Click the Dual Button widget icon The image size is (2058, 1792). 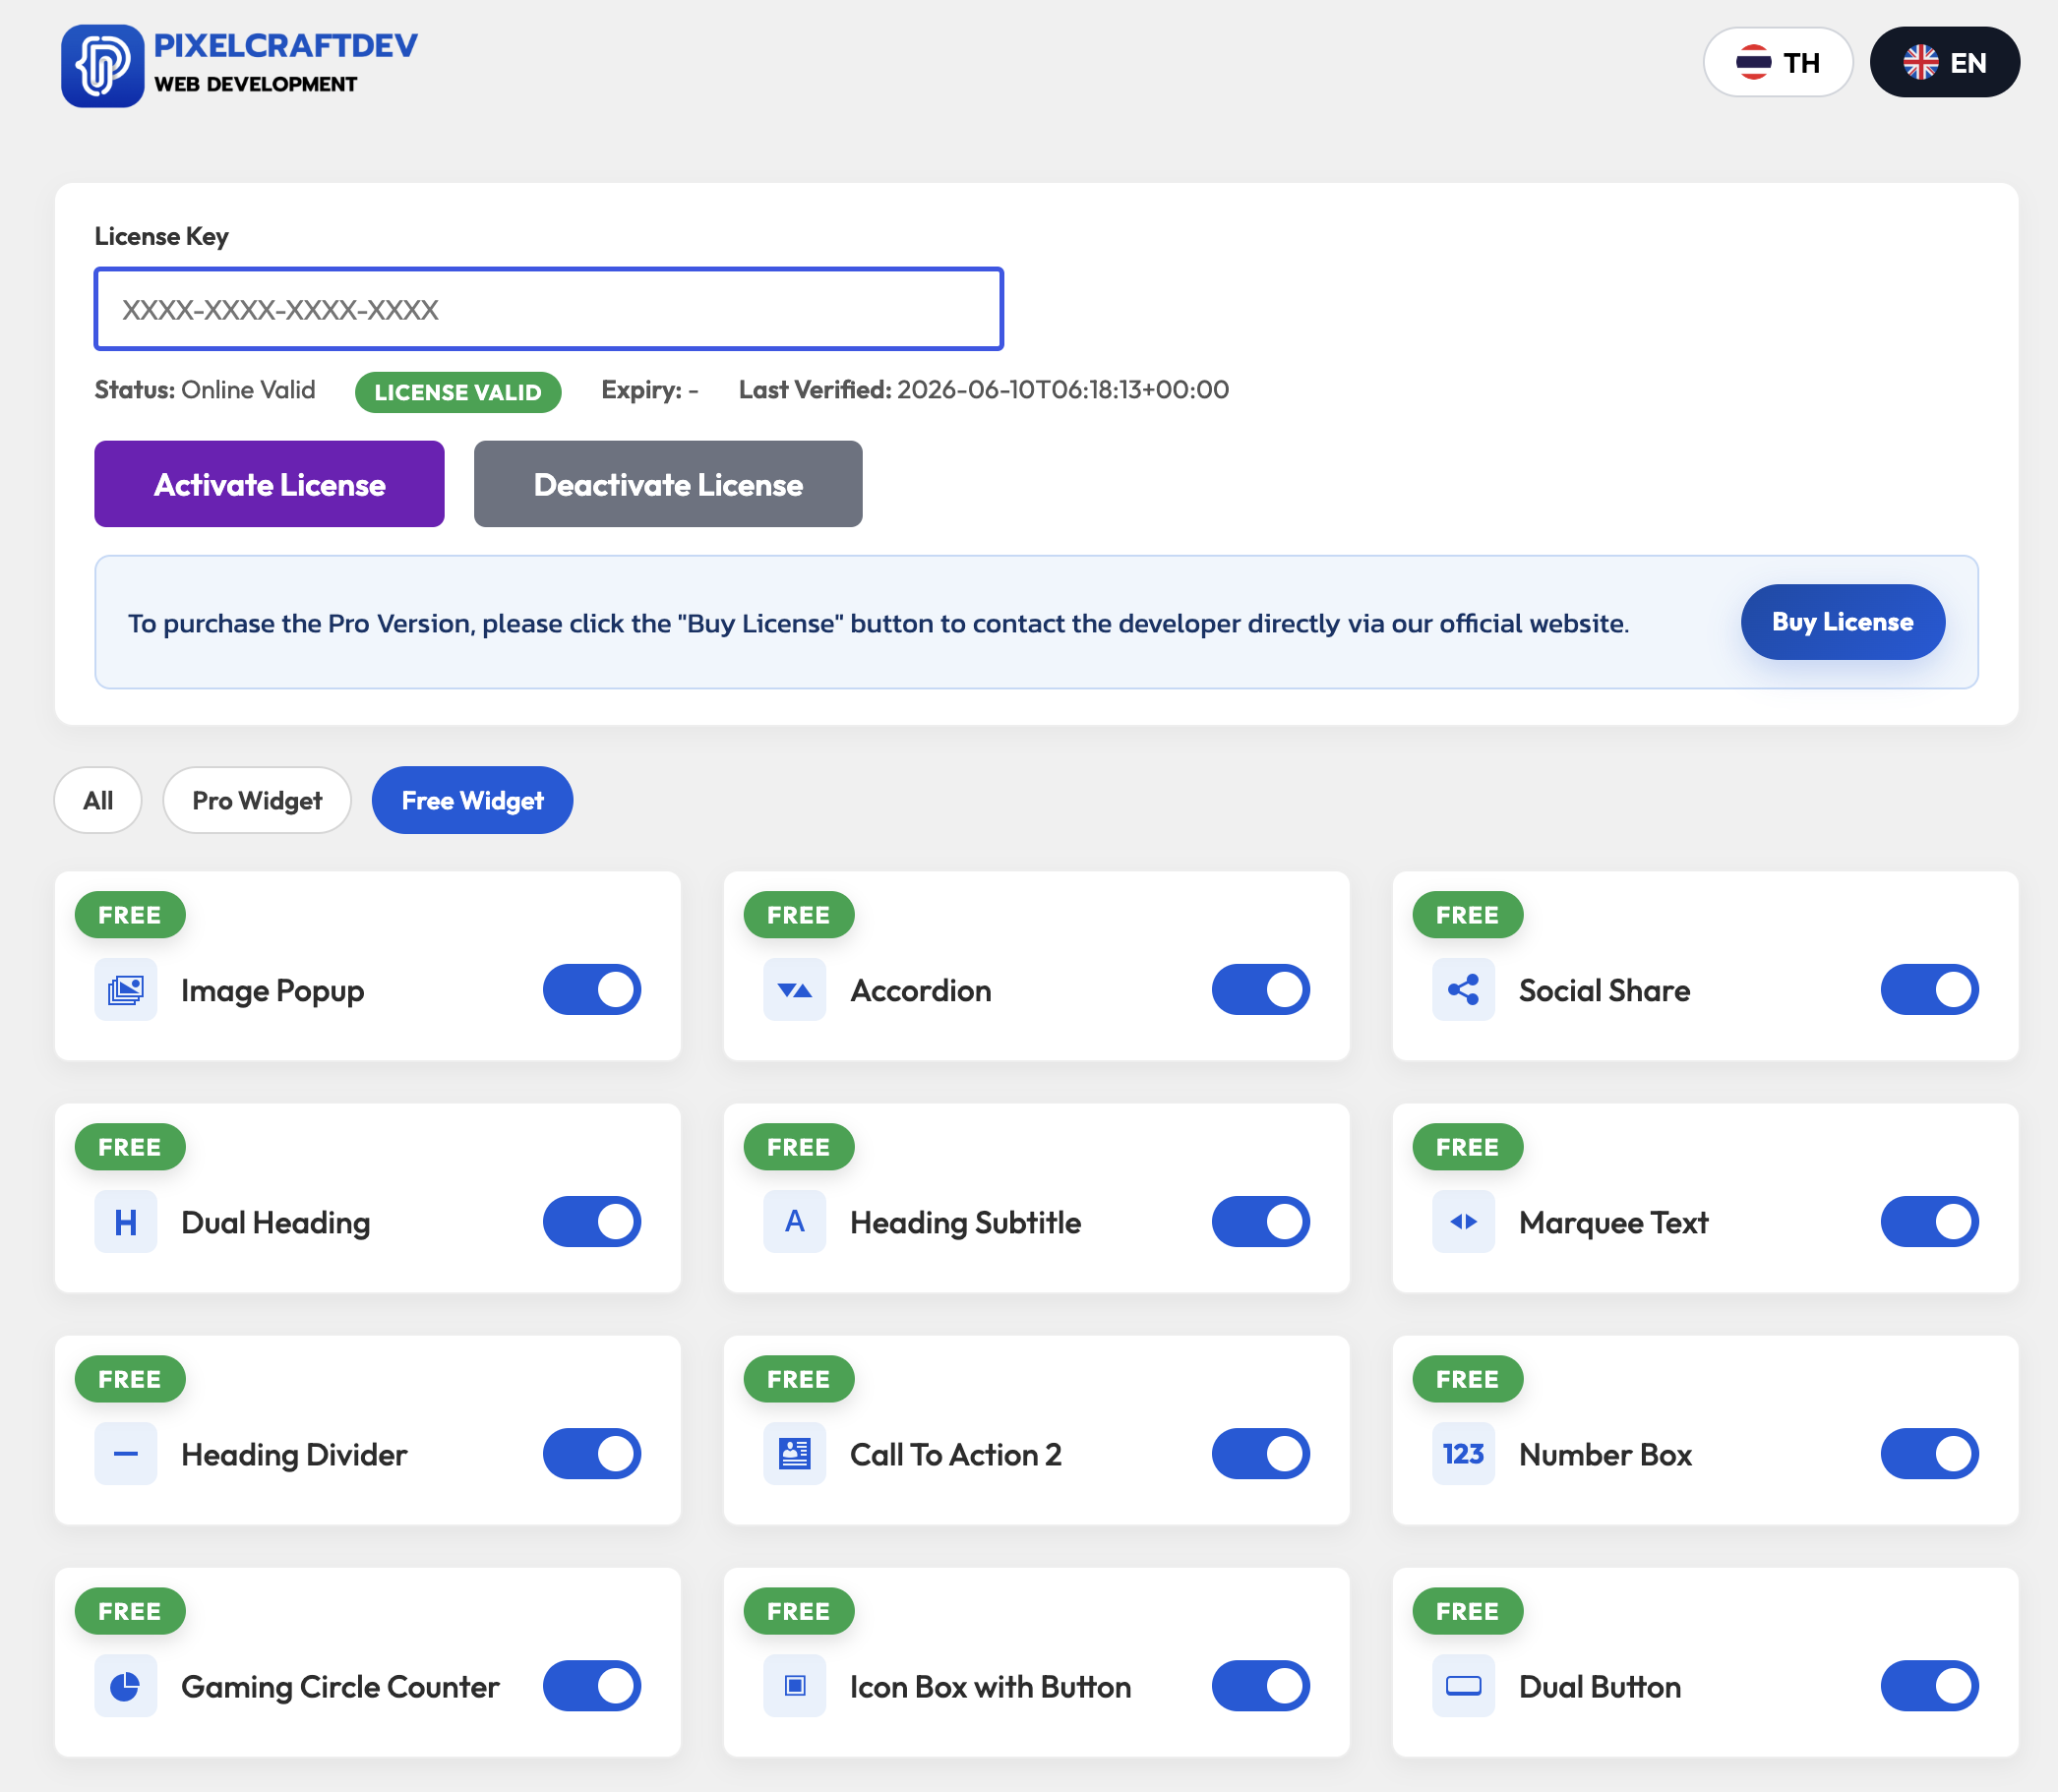1464,1686
